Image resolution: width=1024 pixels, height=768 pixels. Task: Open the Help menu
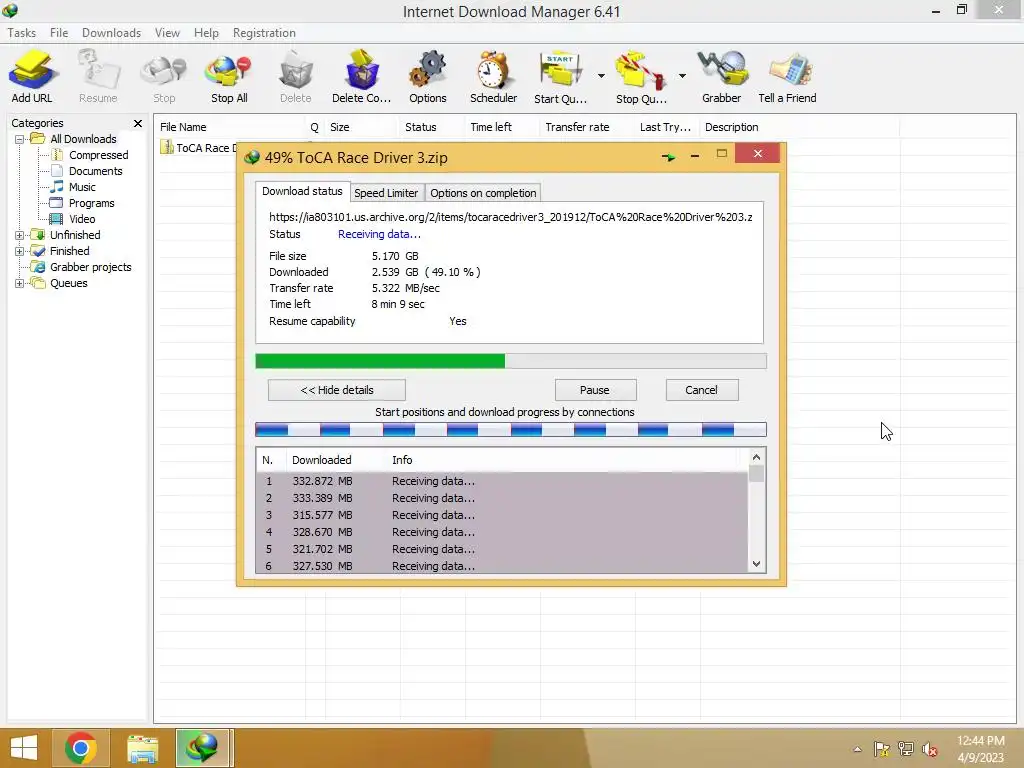tap(206, 33)
